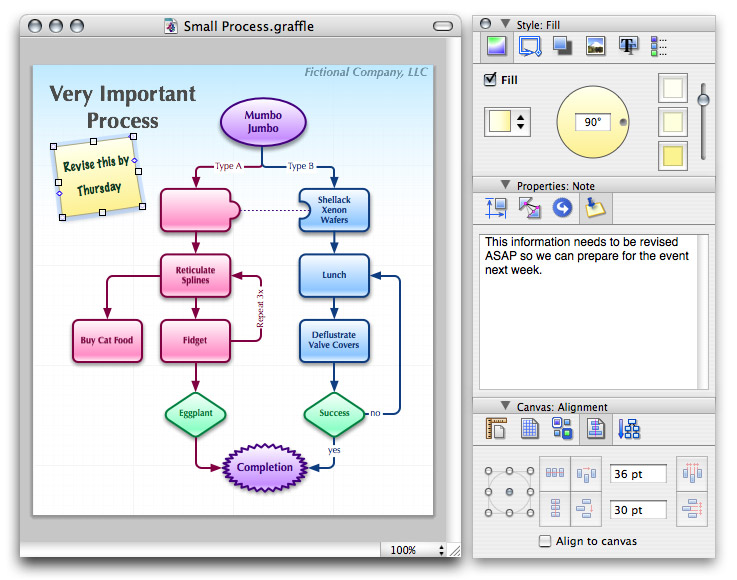Viewport: 737px width, 580px height.
Task: Open the Fill style inspector icon
Action: [496, 46]
